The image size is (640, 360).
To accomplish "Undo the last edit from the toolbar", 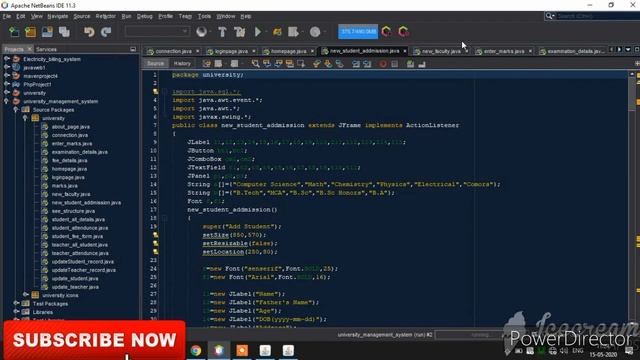I will (89, 32).
